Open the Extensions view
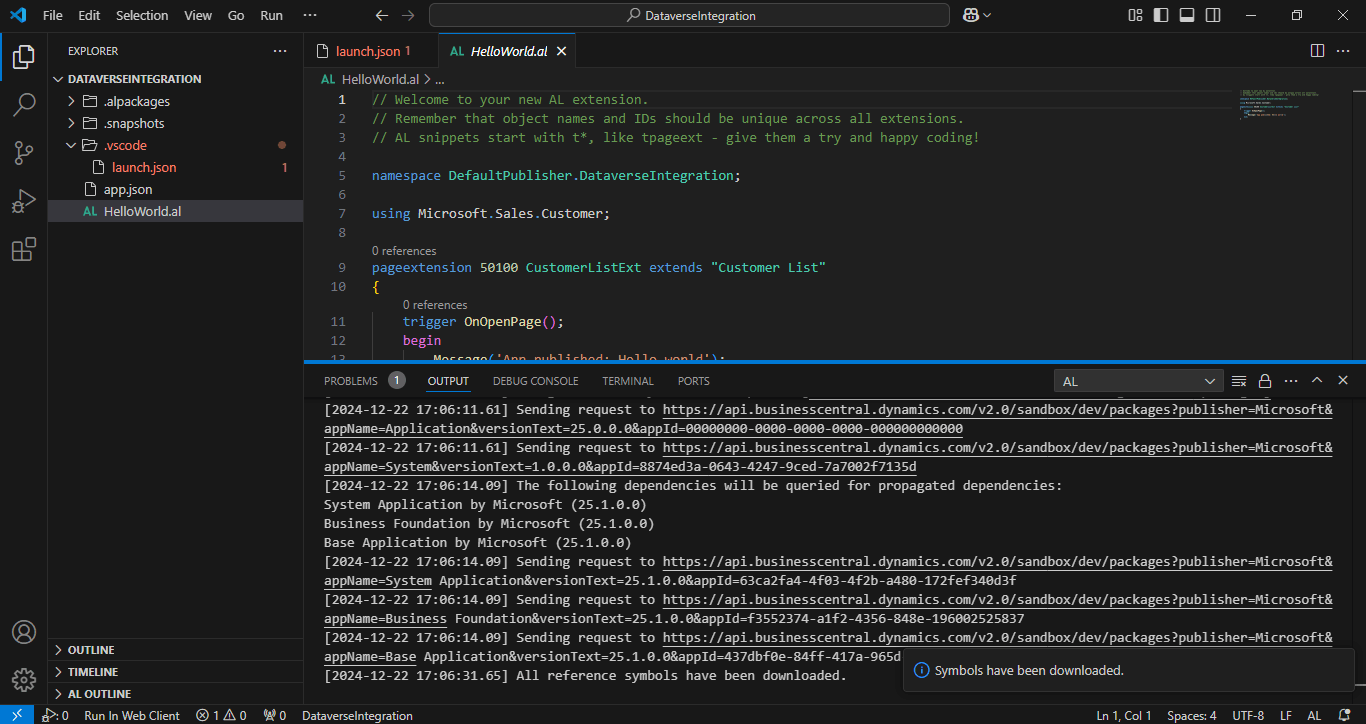The image size is (1366, 724). pos(24,250)
